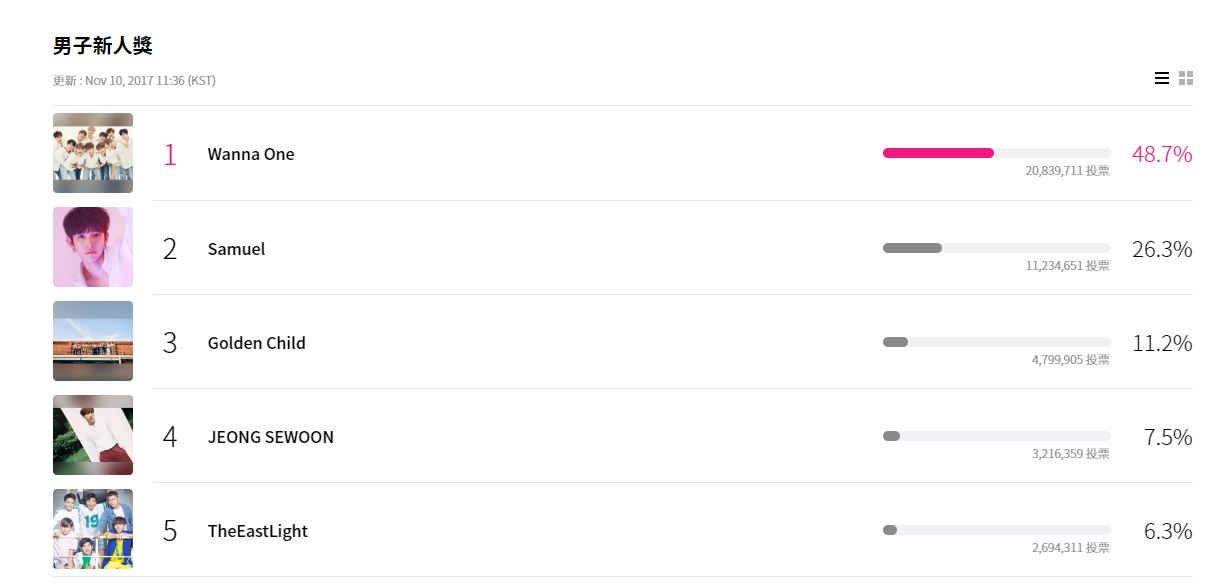This screenshot has height=587, width=1209.
Task: Open Golden Child thumbnail image
Action: [x=93, y=341]
